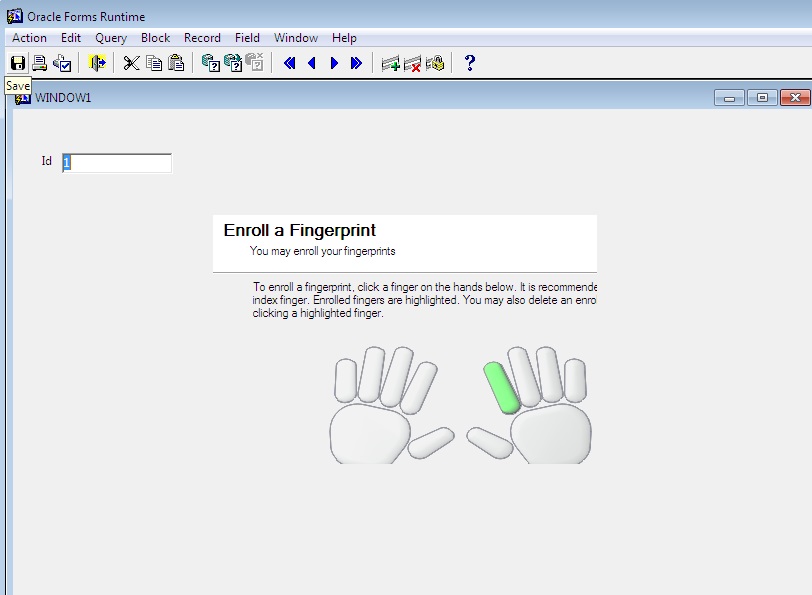Image resolution: width=812 pixels, height=595 pixels.
Task: Open the Window menu
Action: pyautogui.click(x=296, y=38)
